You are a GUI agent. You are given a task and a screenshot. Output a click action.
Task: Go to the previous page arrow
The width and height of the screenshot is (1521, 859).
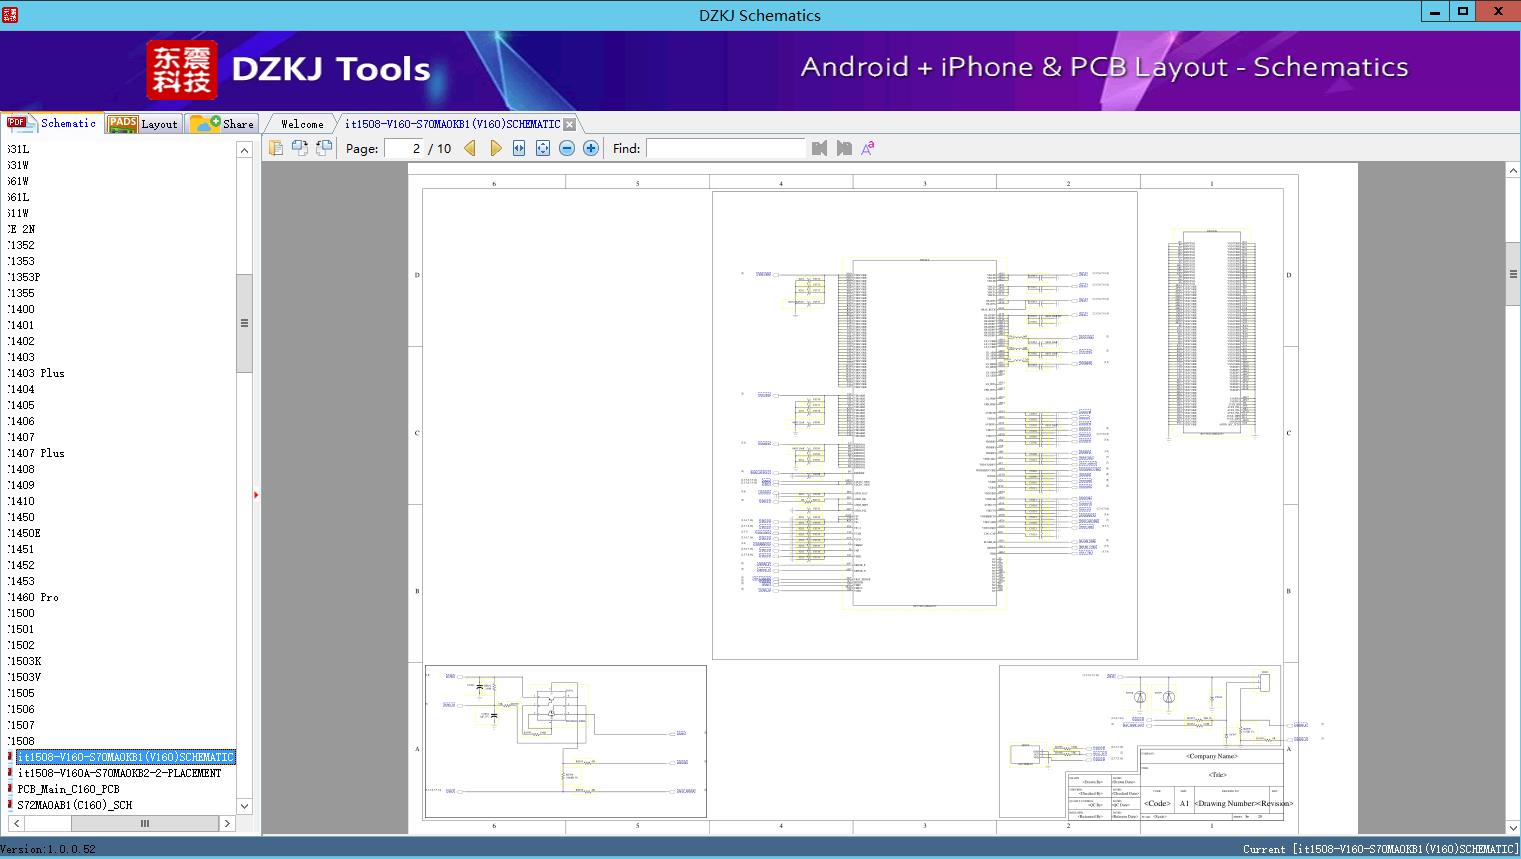click(x=470, y=148)
